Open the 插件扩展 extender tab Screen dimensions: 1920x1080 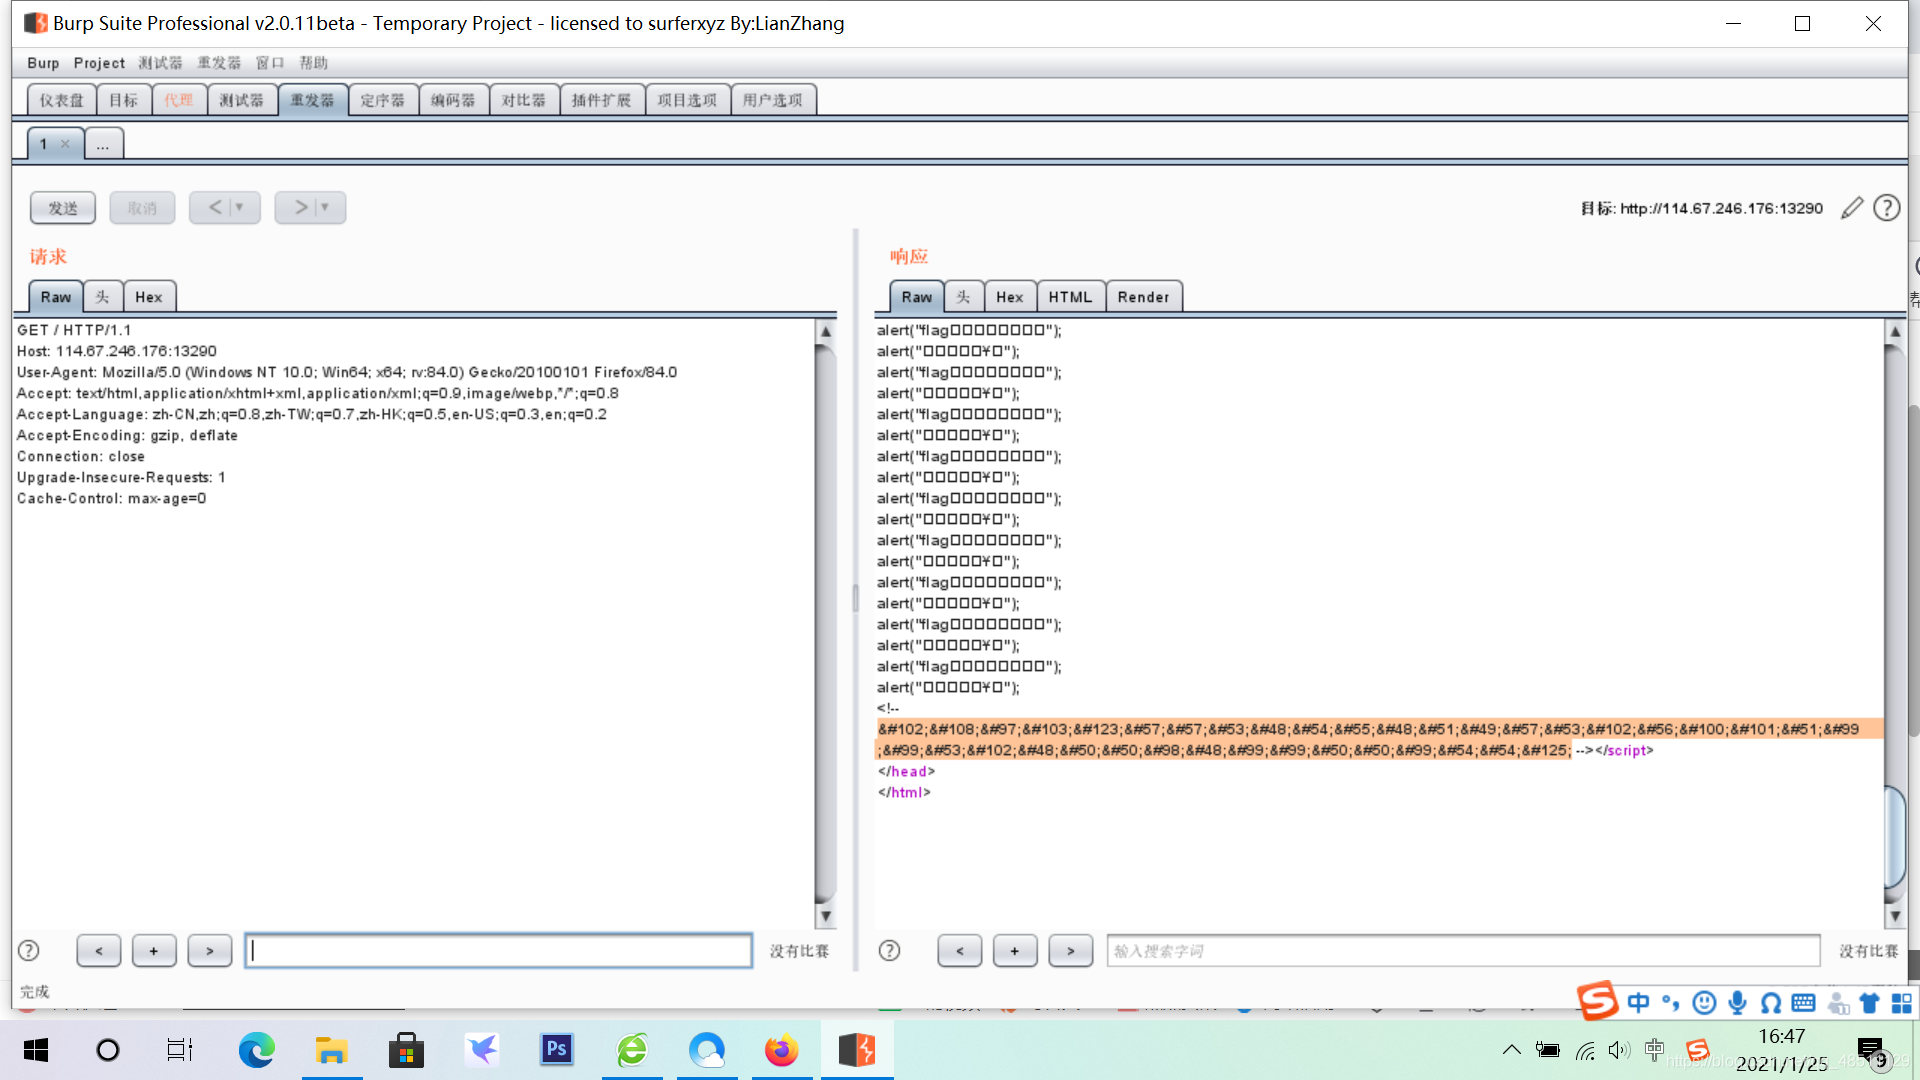[602, 100]
